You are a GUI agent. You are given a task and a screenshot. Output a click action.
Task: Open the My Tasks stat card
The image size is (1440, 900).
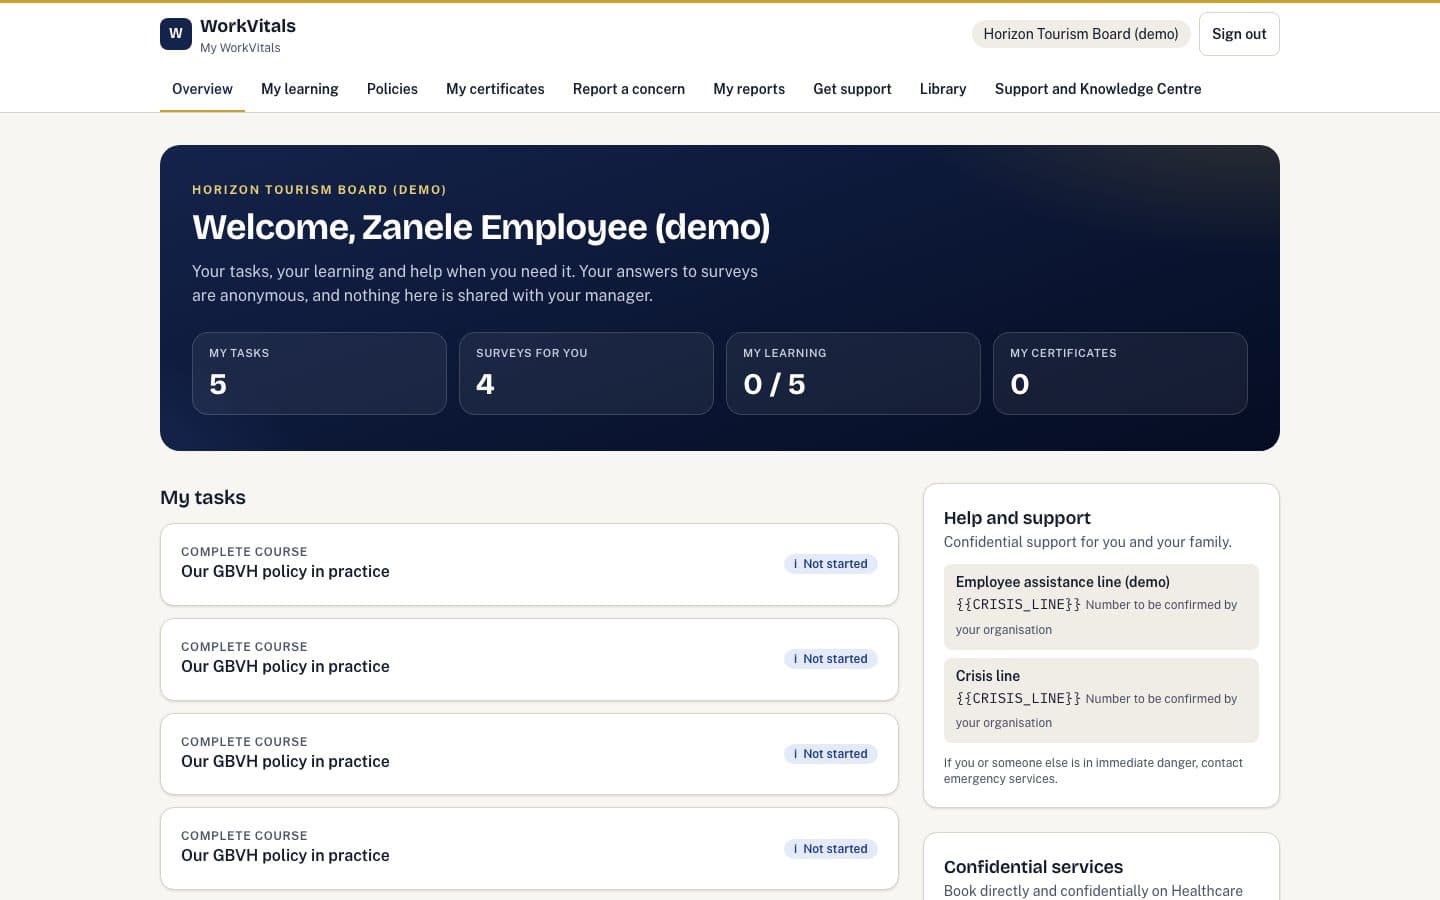pos(319,373)
